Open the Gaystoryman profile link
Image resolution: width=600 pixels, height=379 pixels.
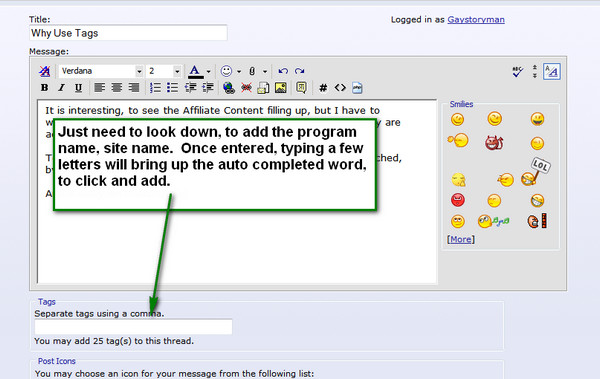(476, 20)
